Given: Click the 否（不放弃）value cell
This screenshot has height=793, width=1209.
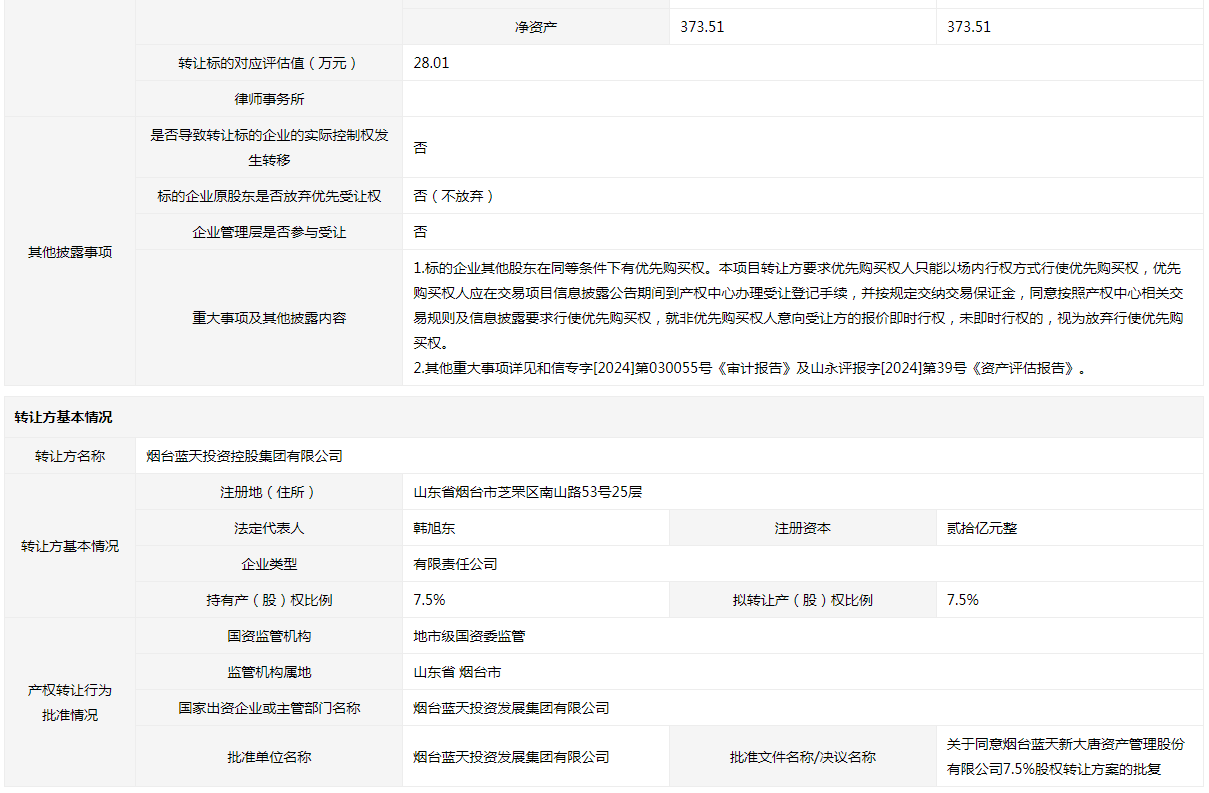Looking at the screenshot, I should click(x=454, y=196).
